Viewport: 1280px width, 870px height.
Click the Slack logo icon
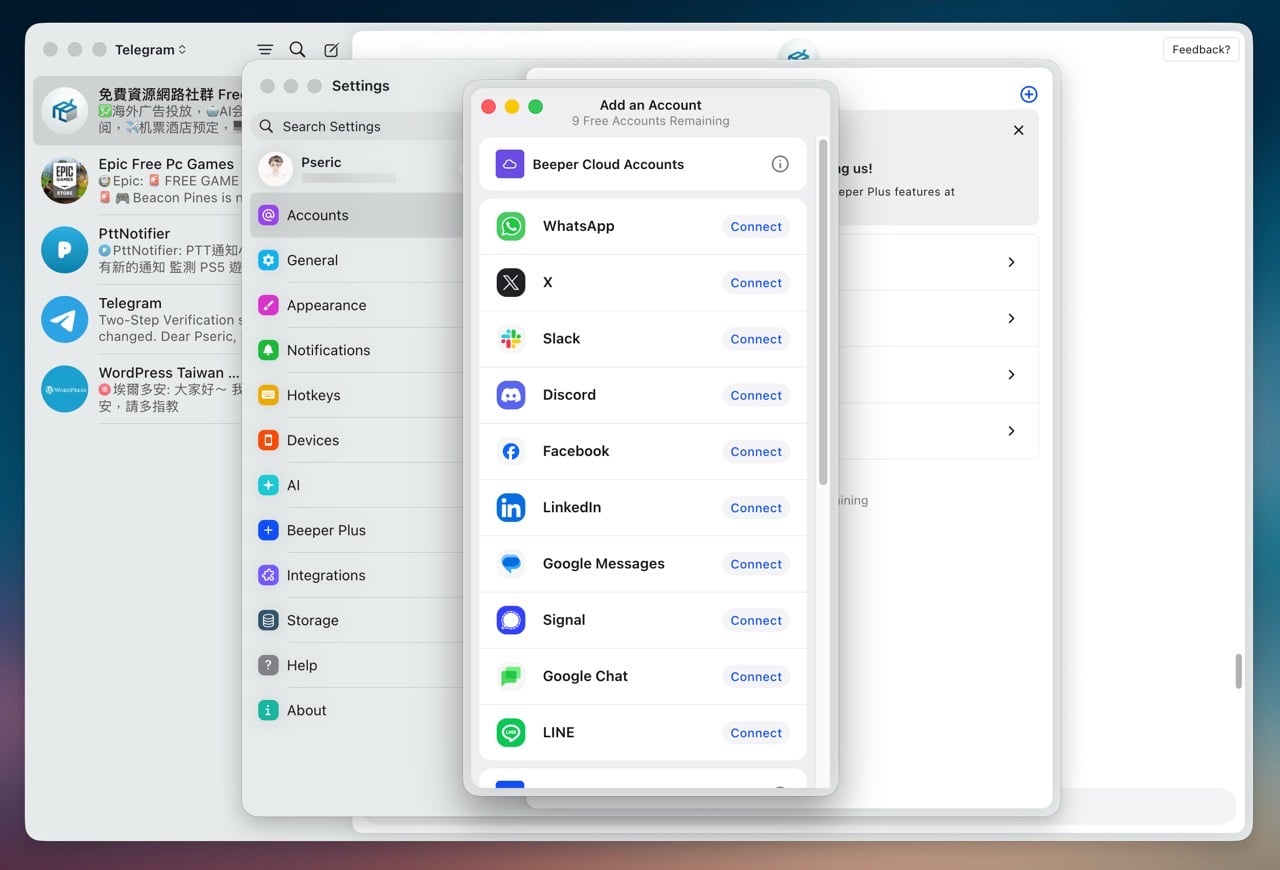click(x=511, y=338)
